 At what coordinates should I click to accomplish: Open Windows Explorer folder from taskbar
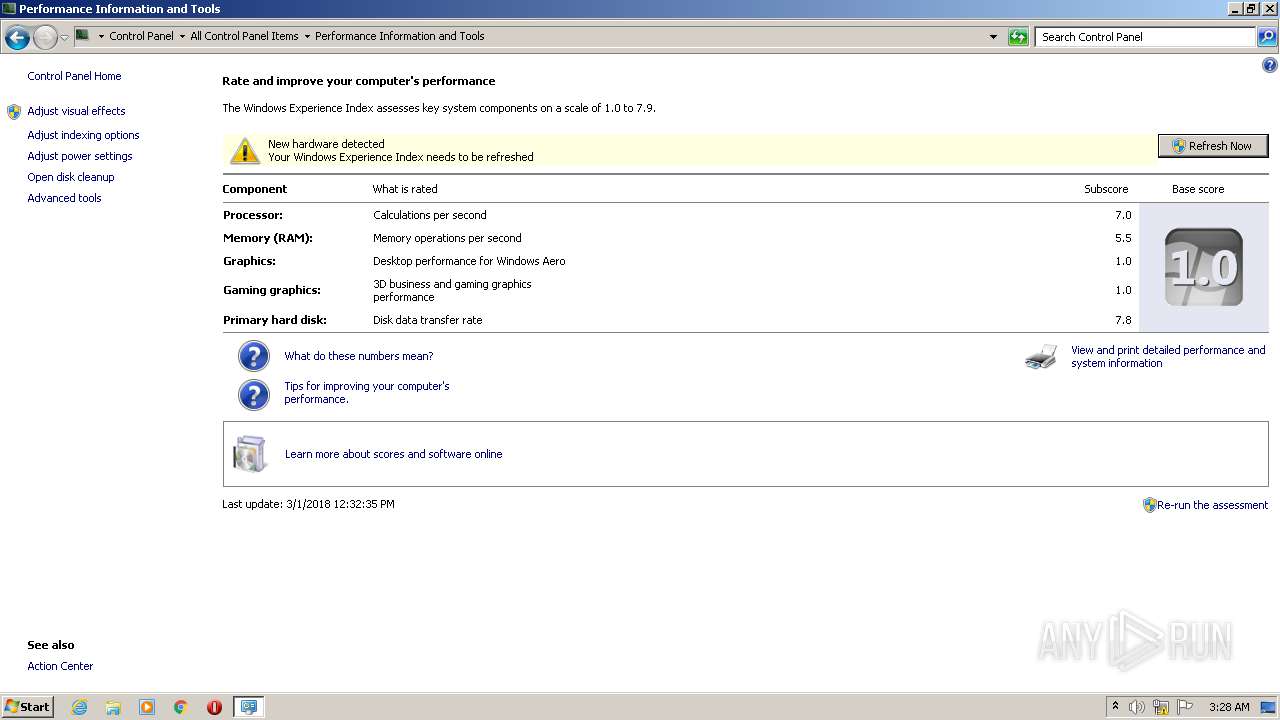(x=113, y=707)
